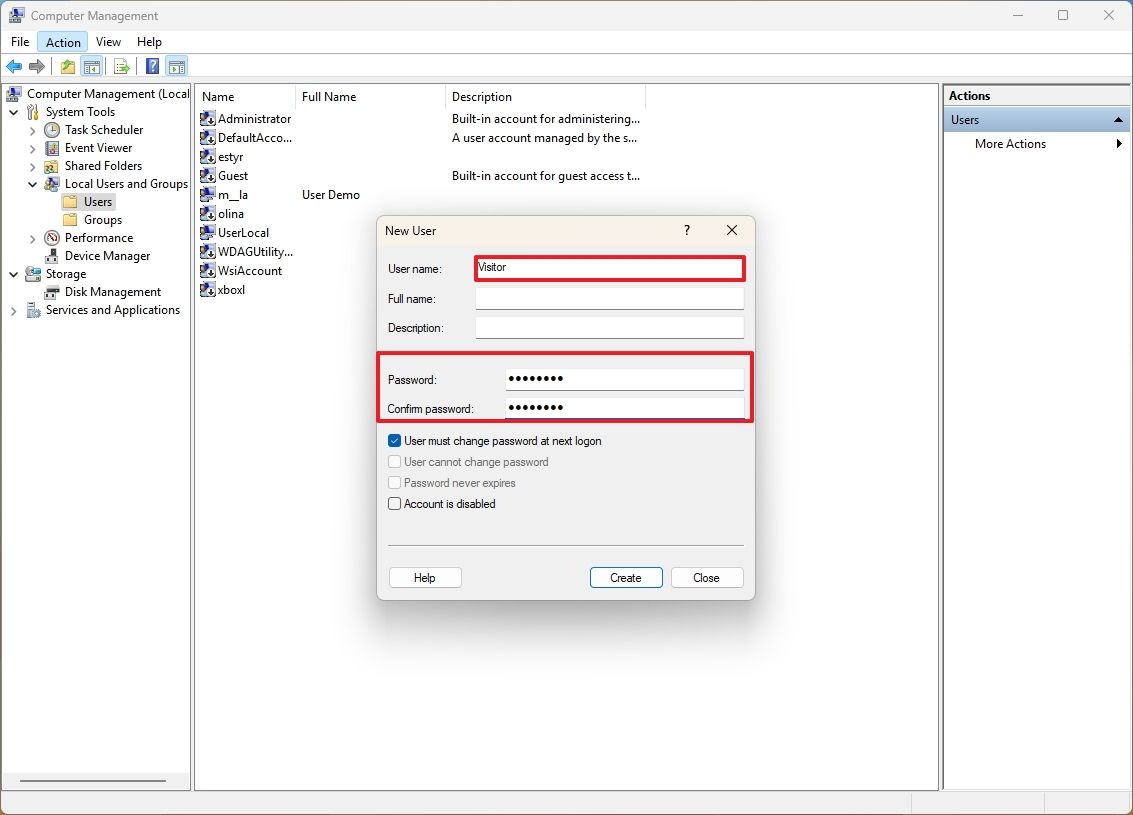Screen dimensions: 1133x815
Task: Check the Password never expires option
Action: click(x=394, y=483)
